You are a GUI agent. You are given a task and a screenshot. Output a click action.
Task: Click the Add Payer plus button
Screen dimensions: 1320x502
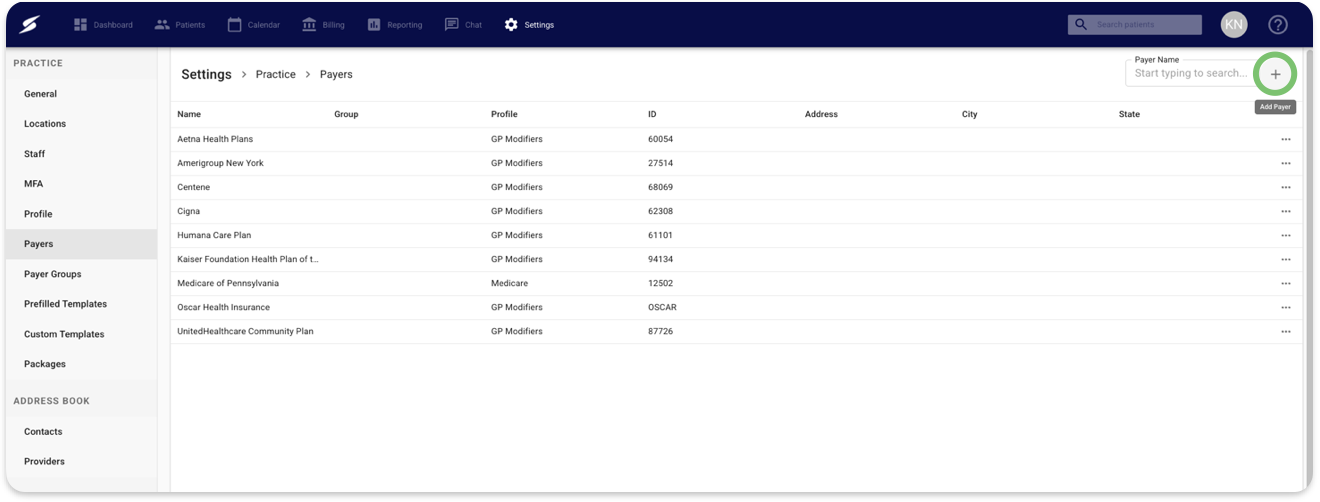(1275, 74)
